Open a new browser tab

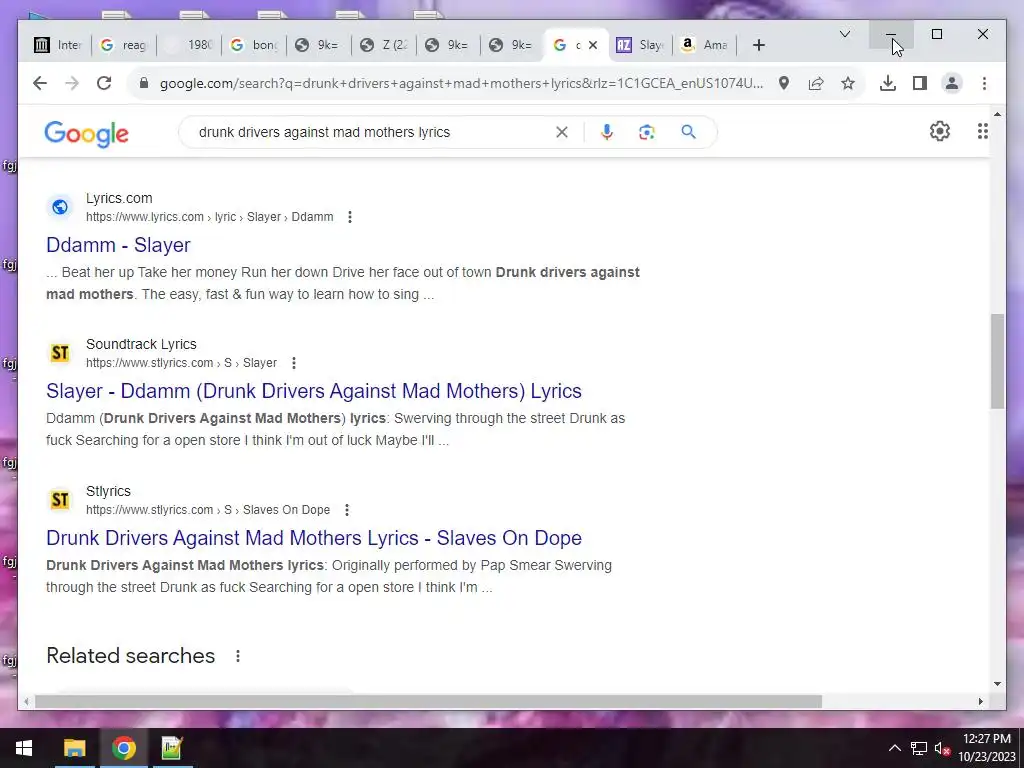[x=758, y=45]
